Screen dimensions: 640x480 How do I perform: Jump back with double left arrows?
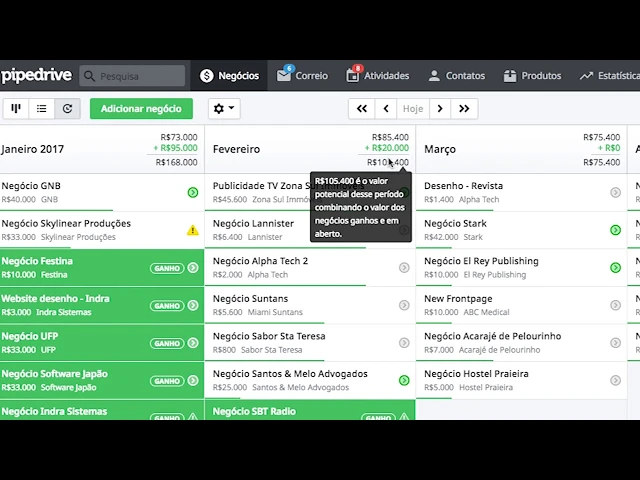[x=362, y=109]
